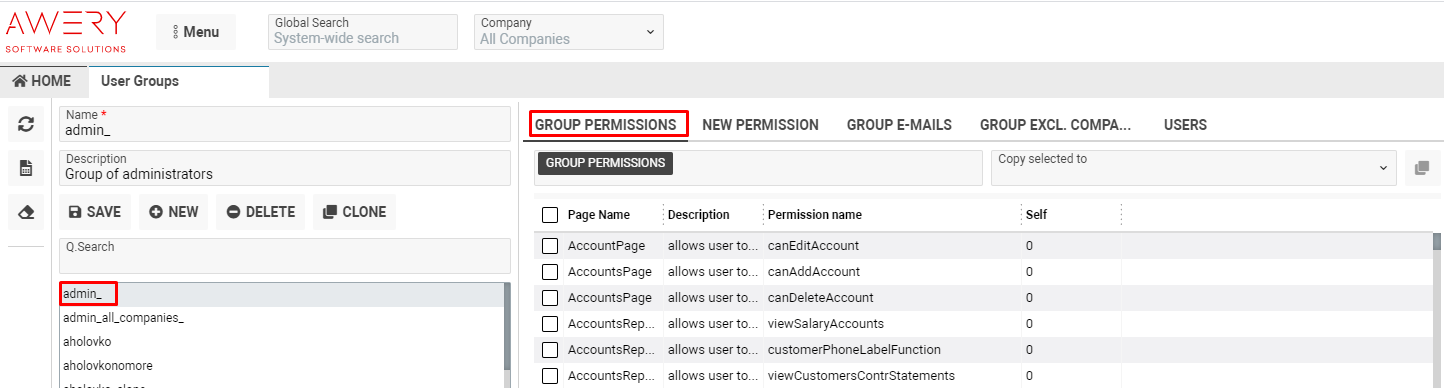Click the eraser clear icon in sidebar

(27, 212)
